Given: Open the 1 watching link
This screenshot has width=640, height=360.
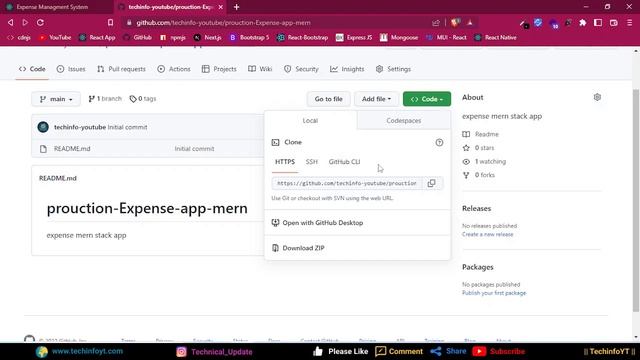Looking at the screenshot, I should (x=484, y=161).
